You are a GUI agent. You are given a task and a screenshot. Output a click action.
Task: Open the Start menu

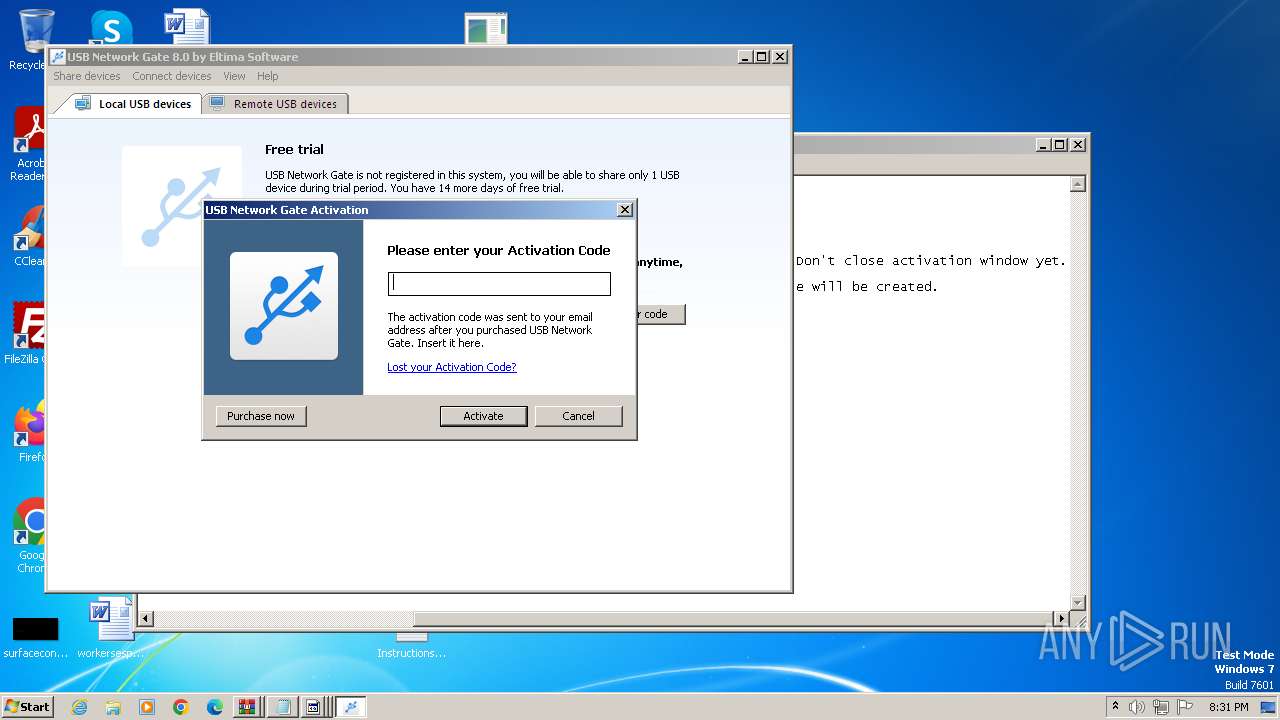[x=28, y=707]
